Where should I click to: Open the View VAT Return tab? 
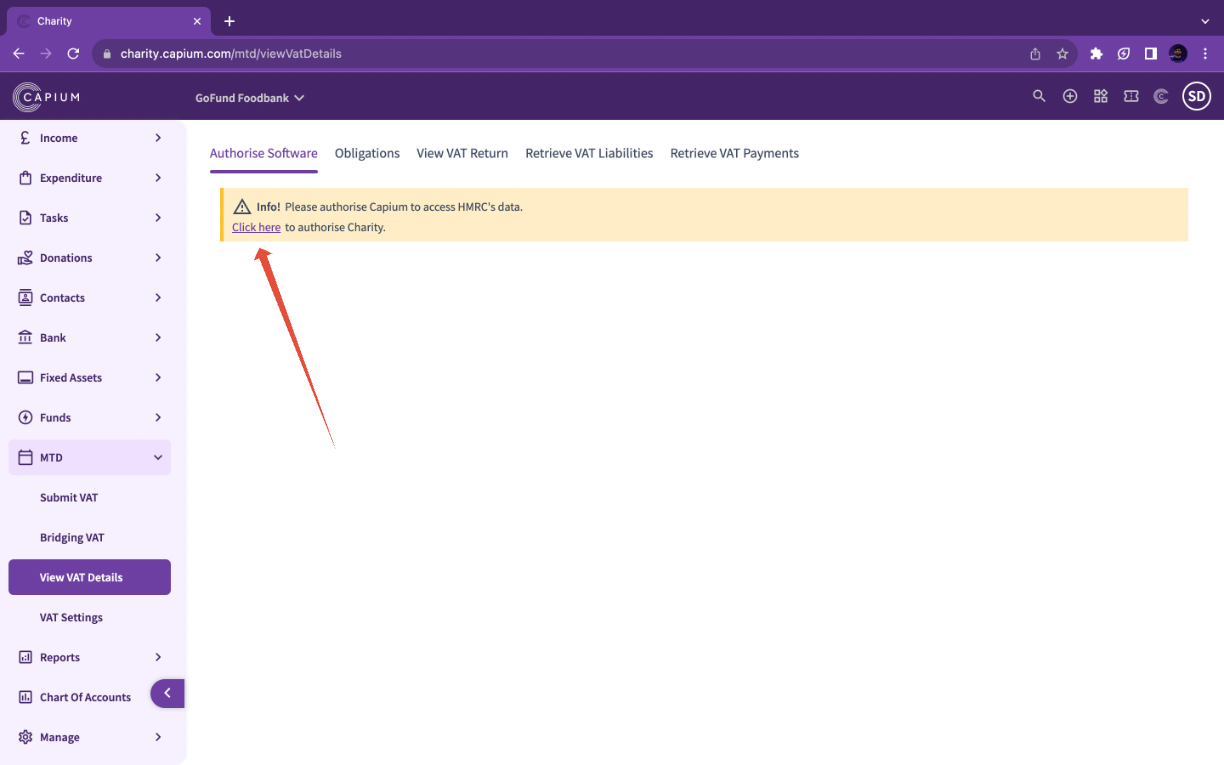click(x=462, y=153)
